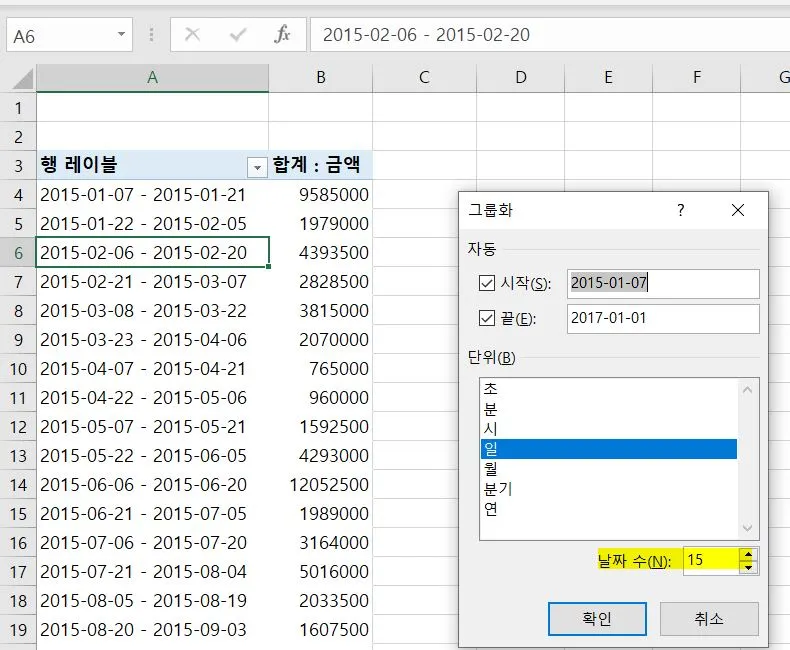The image size is (790, 650).
Task: Click cell 2015-05-22 - 2015-06-05
Action: [x=153, y=456]
